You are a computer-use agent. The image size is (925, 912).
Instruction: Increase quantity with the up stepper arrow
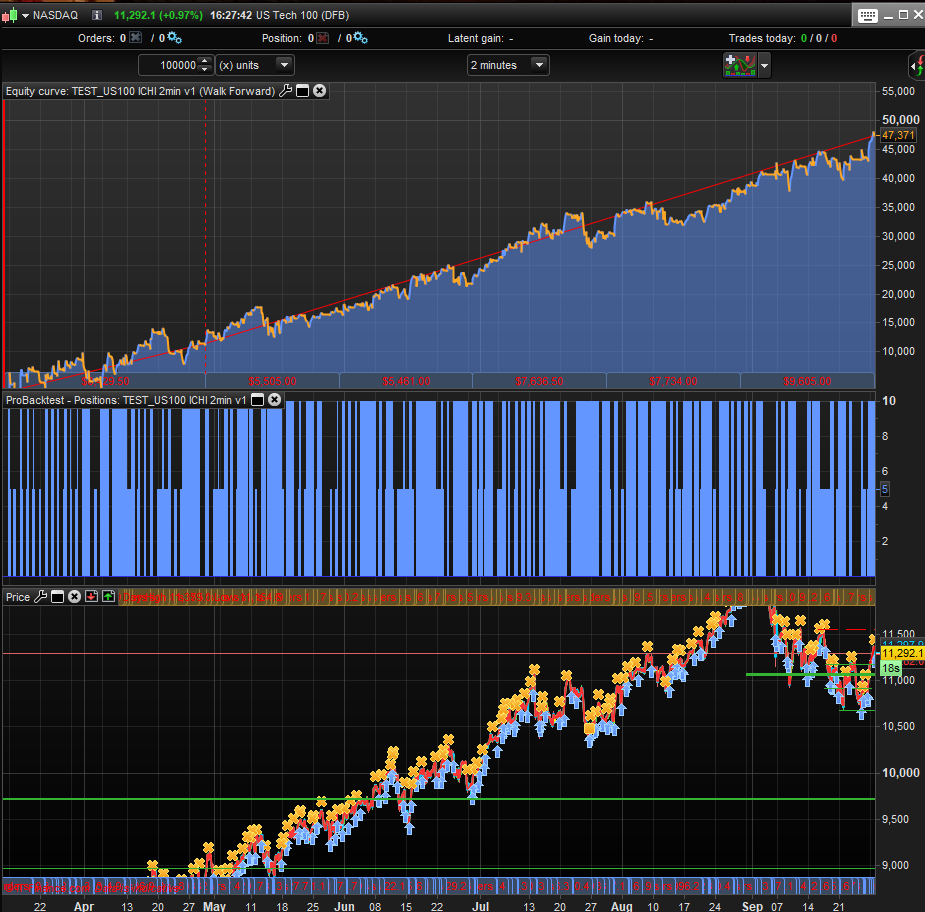[205, 61]
